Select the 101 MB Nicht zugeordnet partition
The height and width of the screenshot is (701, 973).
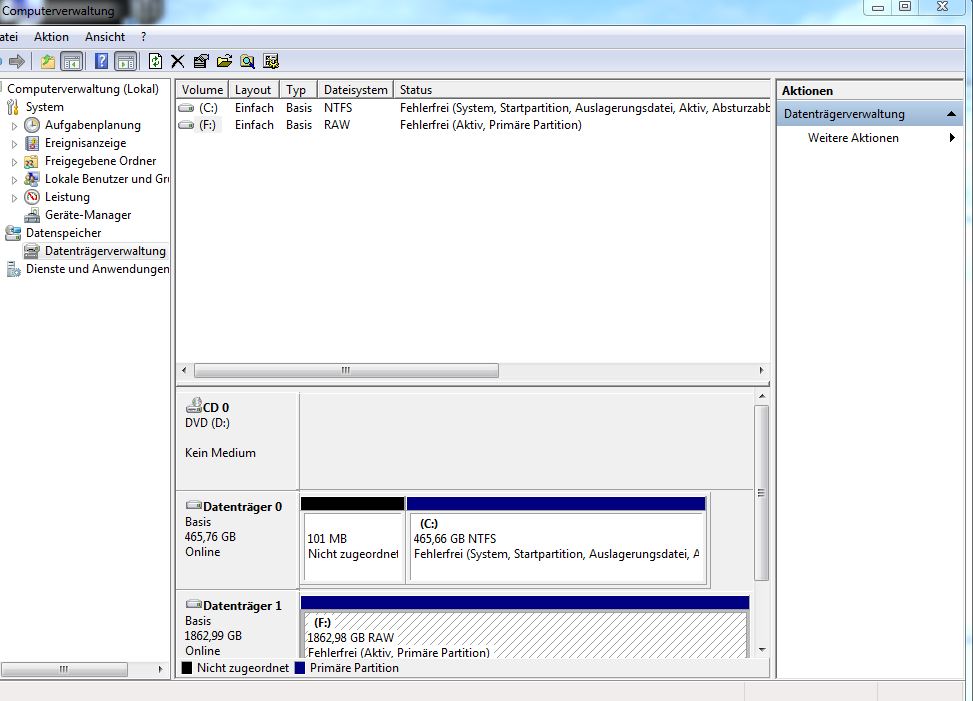click(x=352, y=540)
